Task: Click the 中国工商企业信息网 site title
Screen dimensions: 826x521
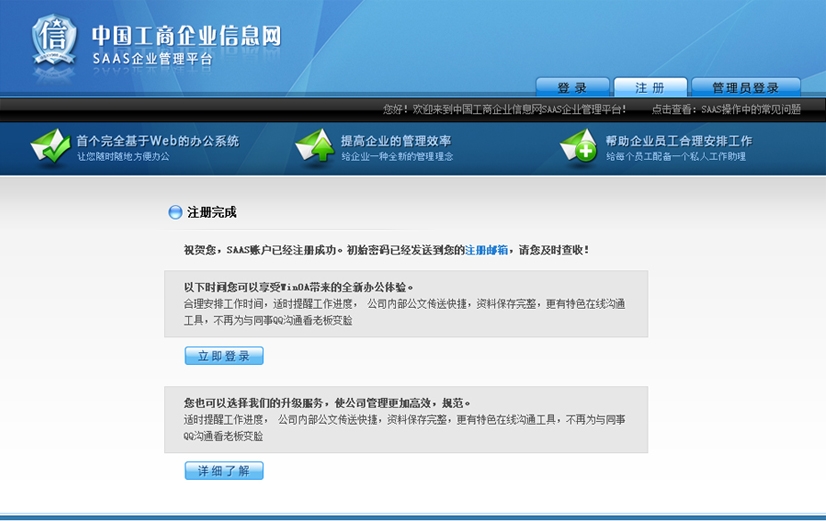Action: (186, 36)
